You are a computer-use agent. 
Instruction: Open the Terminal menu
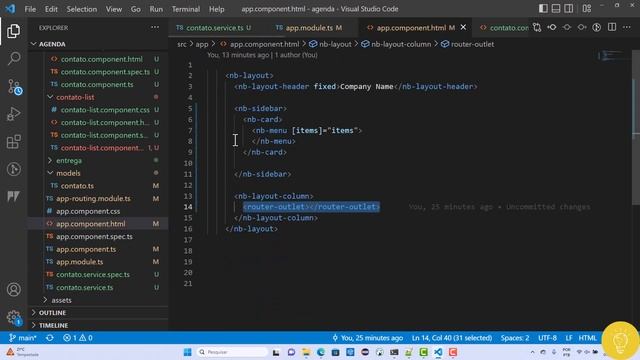[186, 9]
